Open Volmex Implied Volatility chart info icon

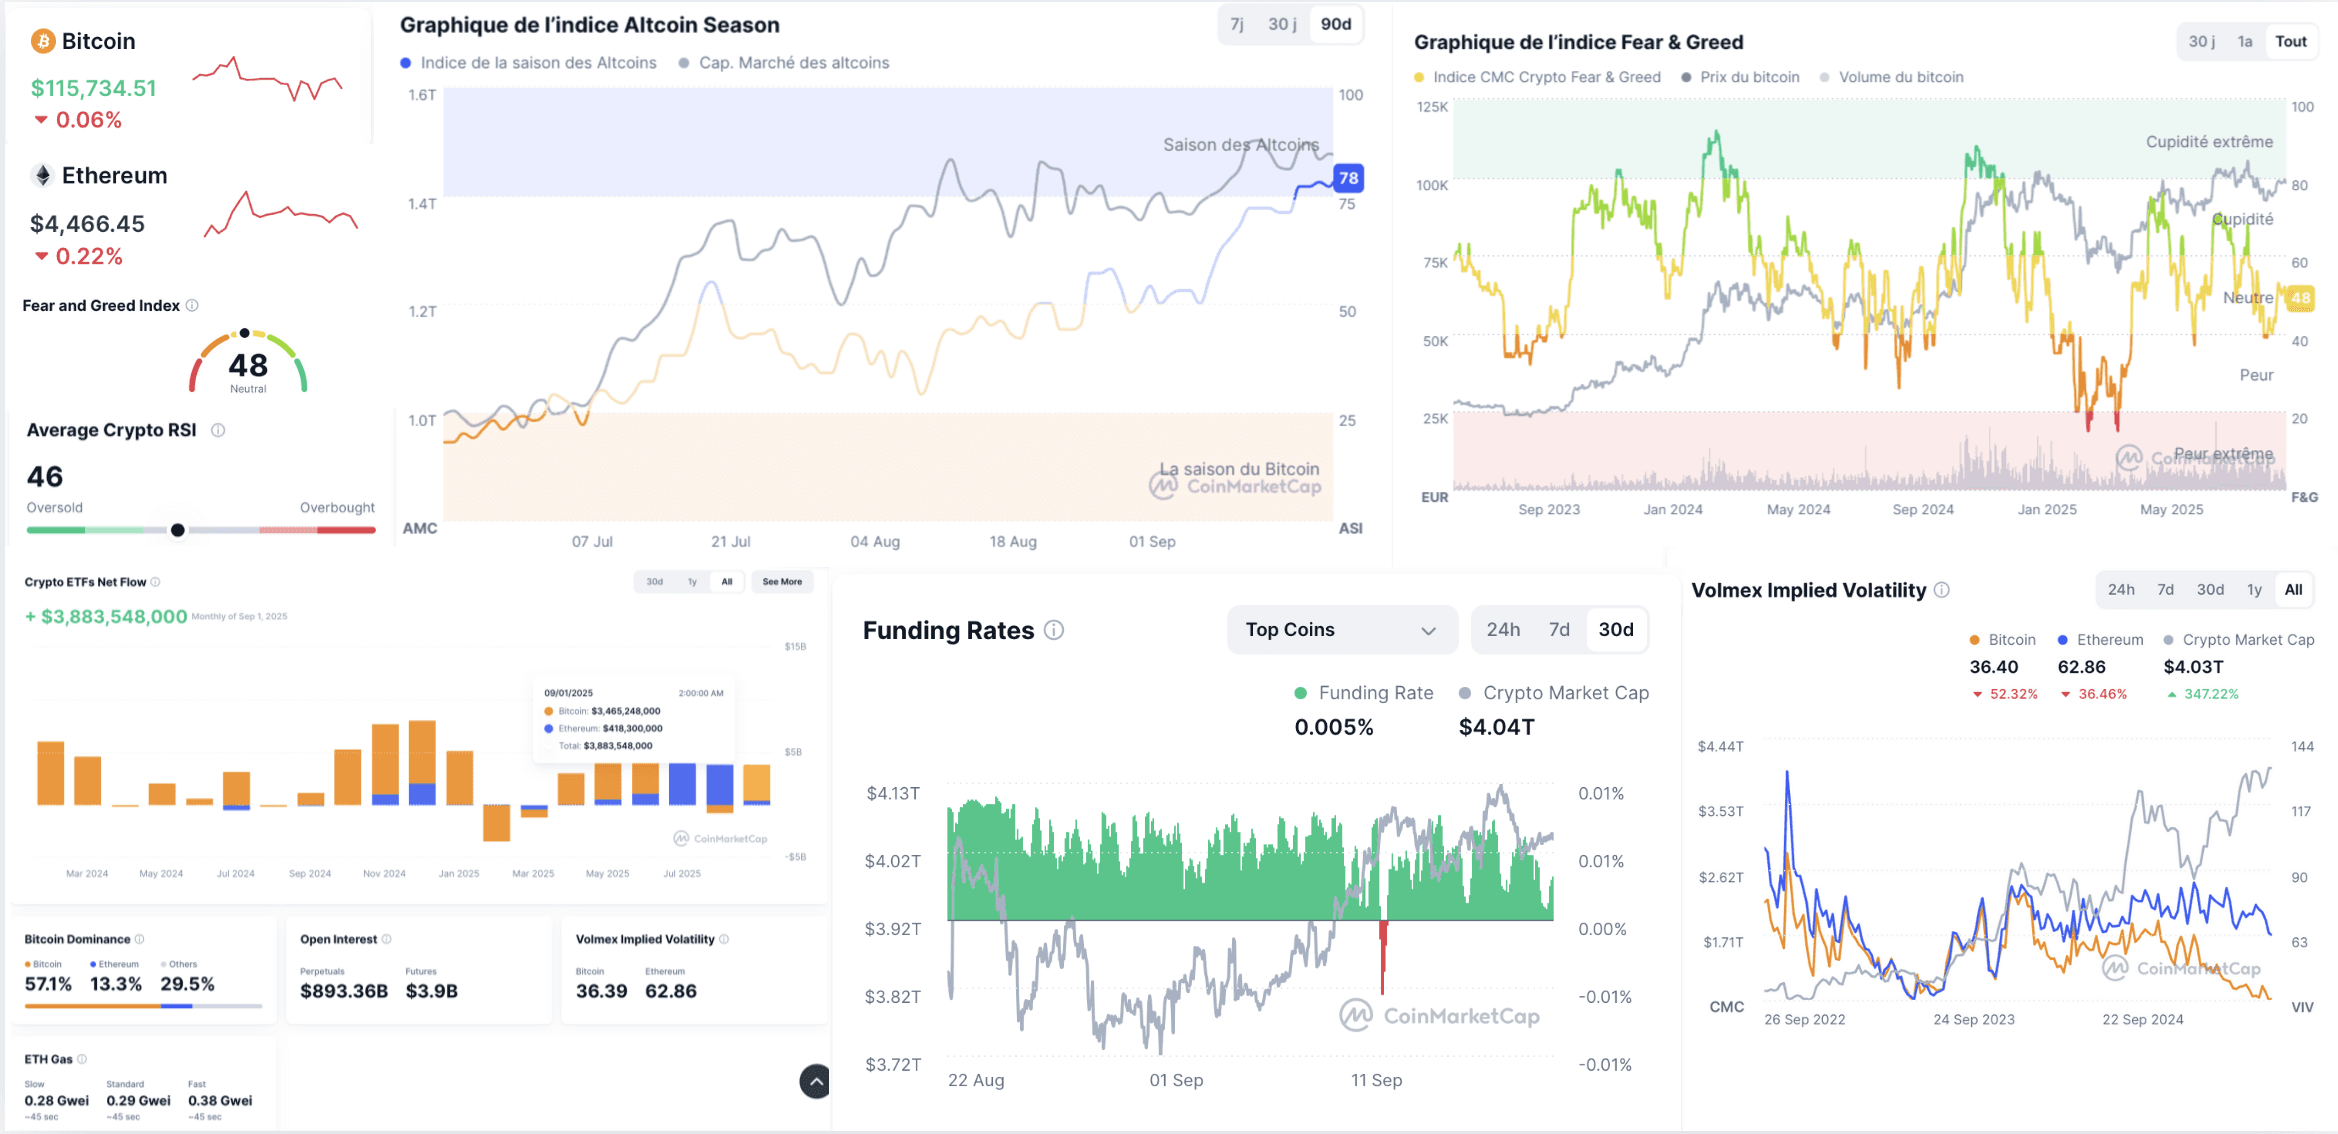pyautogui.click(x=1942, y=590)
